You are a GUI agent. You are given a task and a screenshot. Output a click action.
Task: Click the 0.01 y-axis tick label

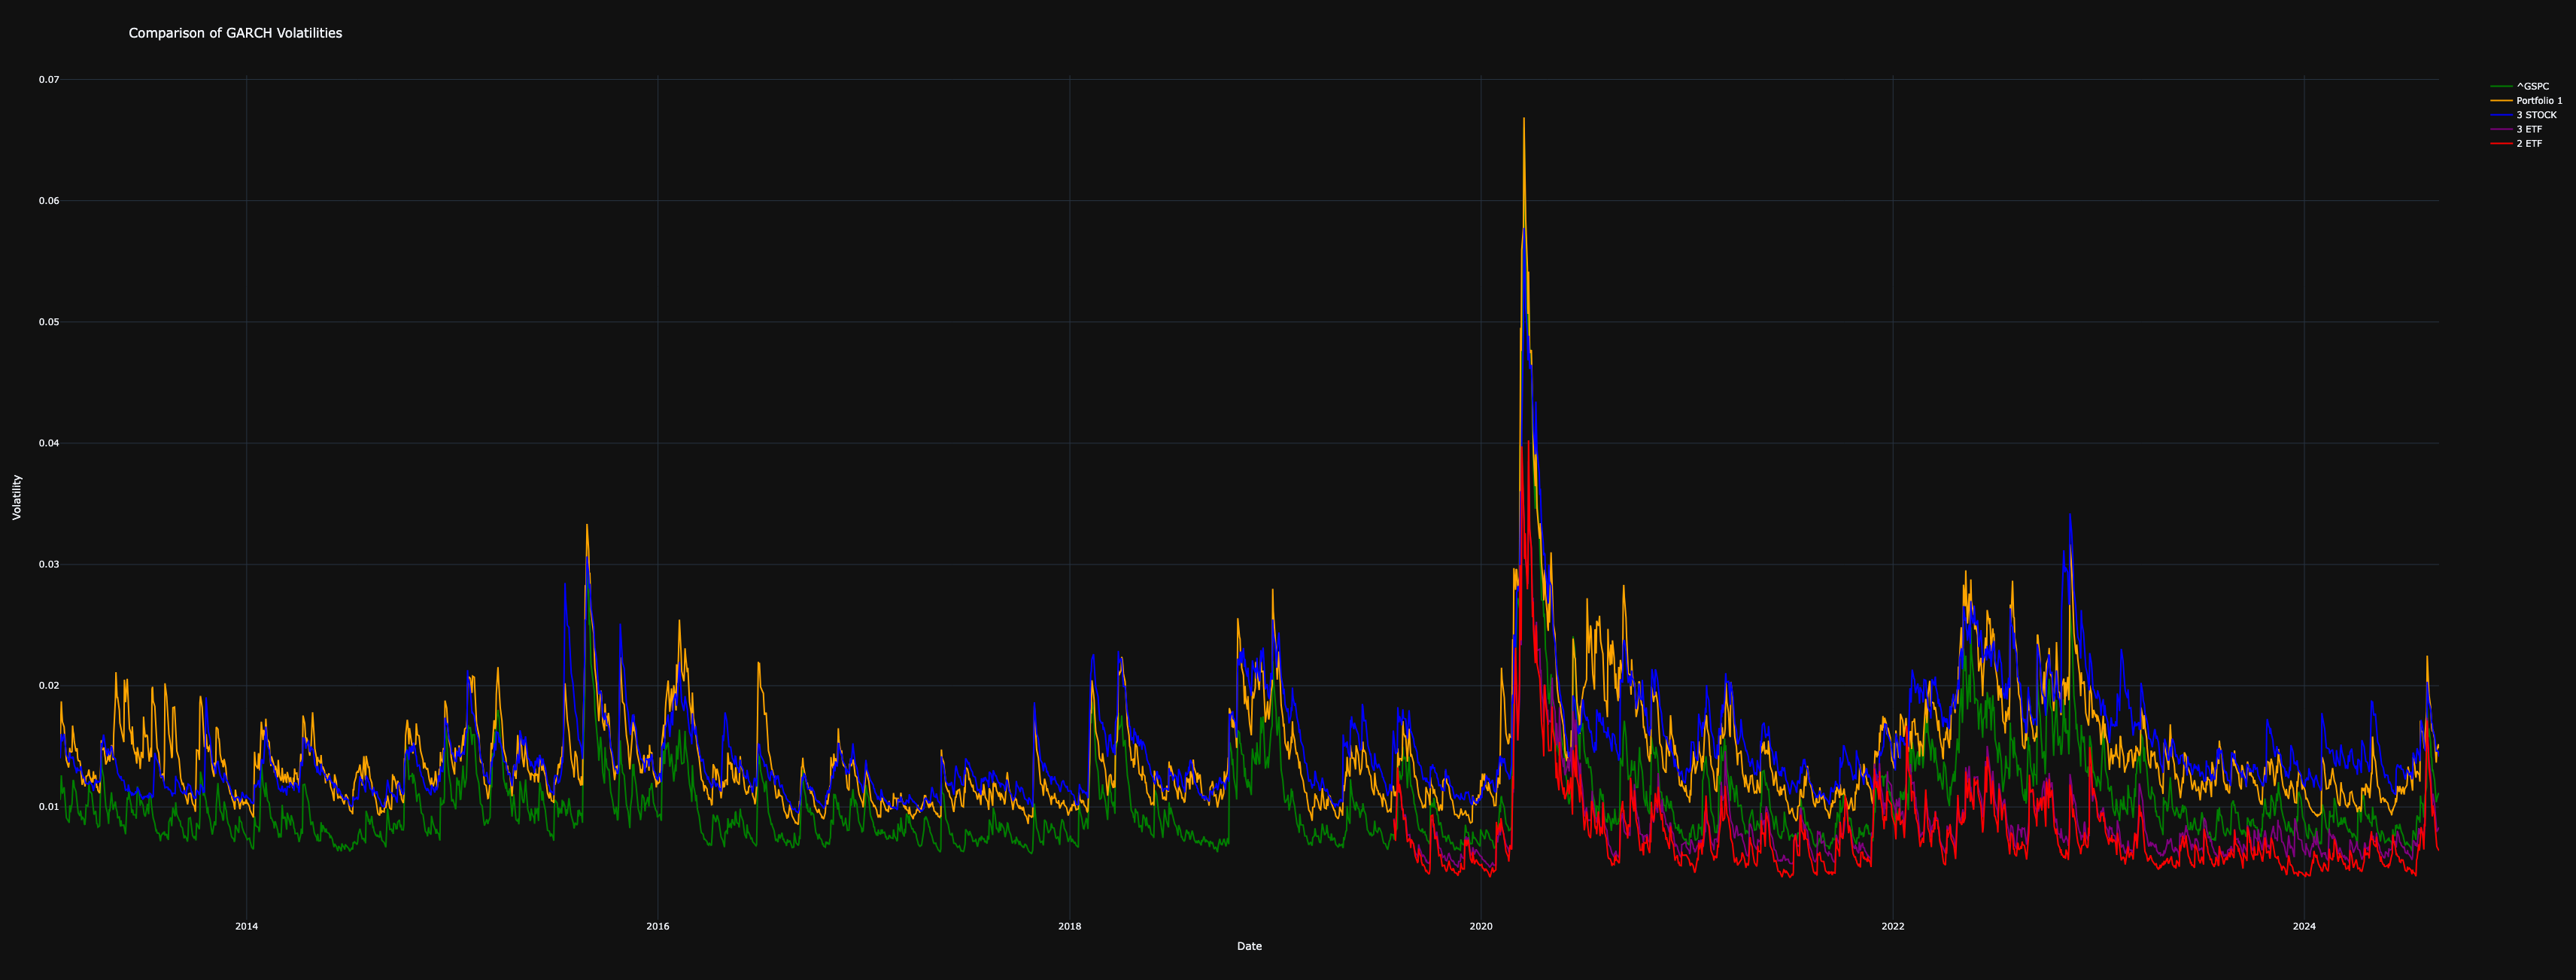[x=49, y=807]
